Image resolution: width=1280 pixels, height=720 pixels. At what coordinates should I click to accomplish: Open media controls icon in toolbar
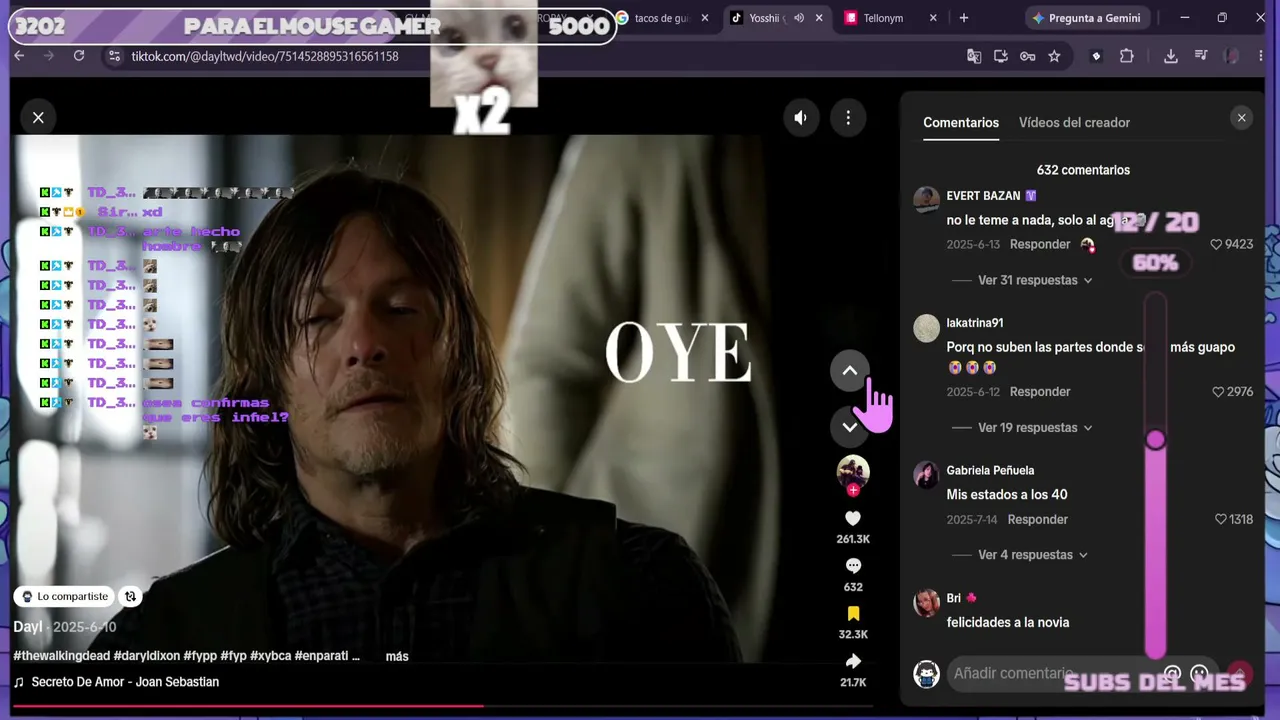tap(1201, 56)
